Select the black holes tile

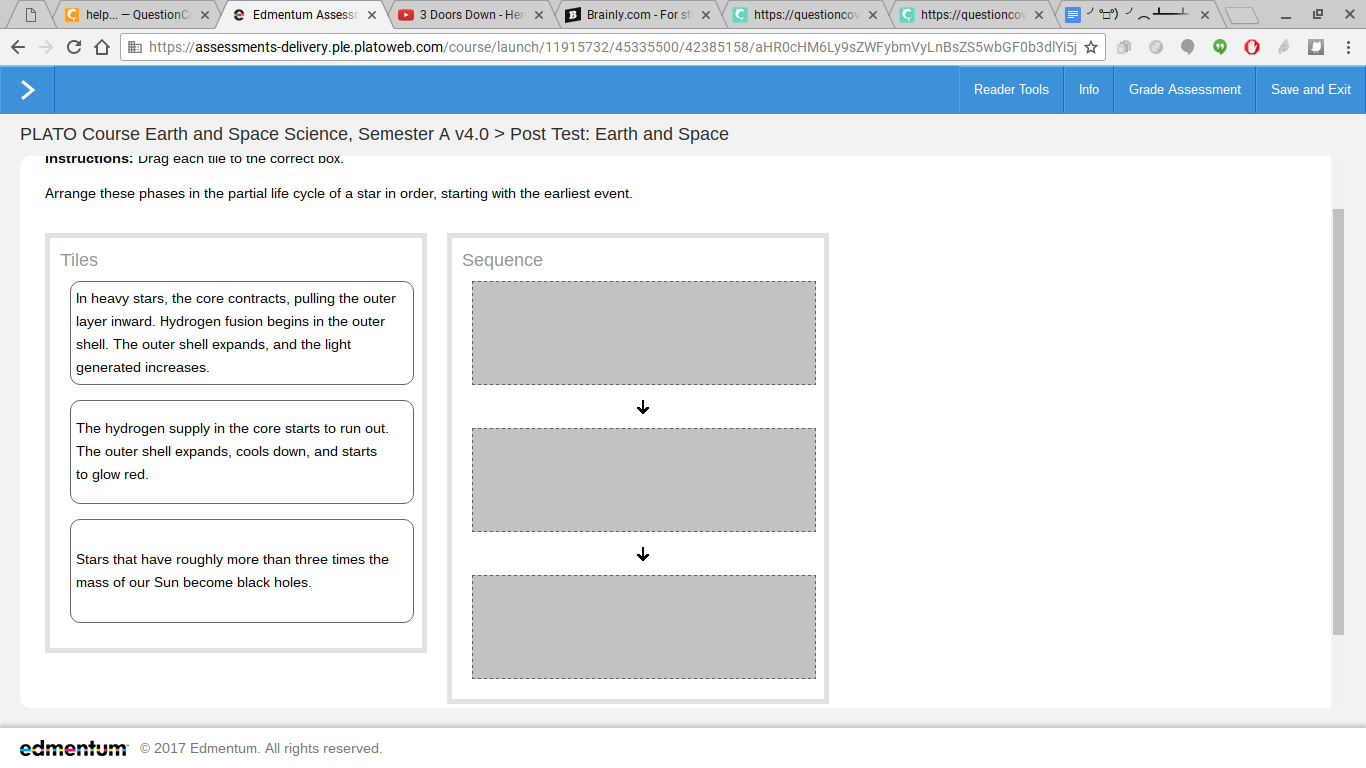coord(242,571)
